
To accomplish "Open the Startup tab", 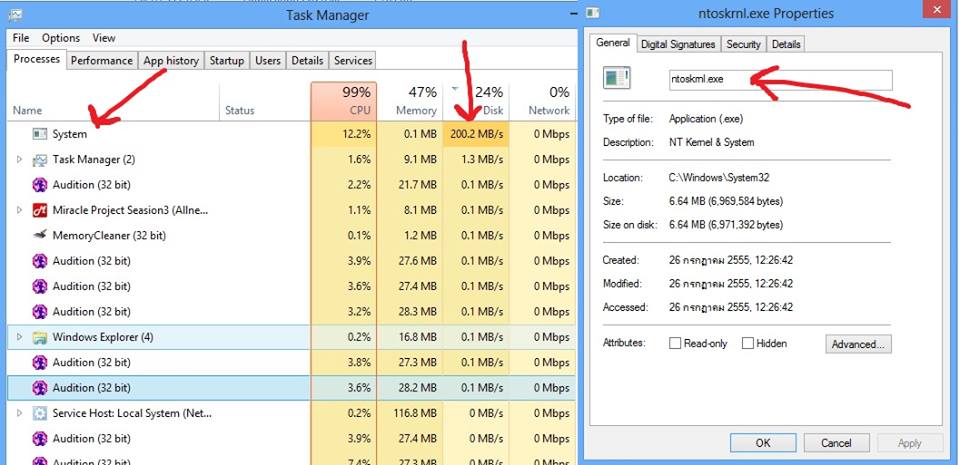I will pos(227,61).
